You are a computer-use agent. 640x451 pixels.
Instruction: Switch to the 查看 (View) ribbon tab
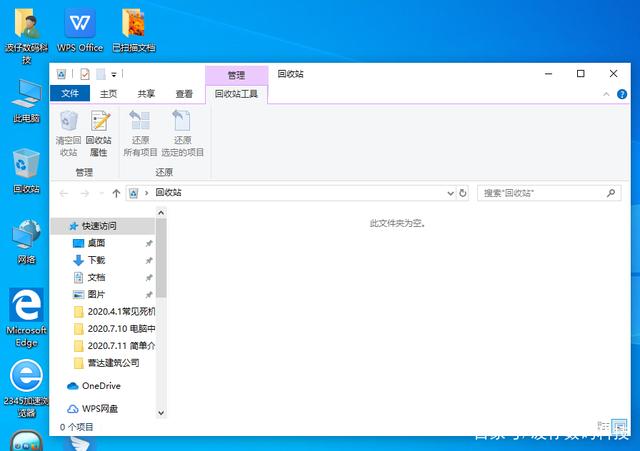(x=184, y=94)
